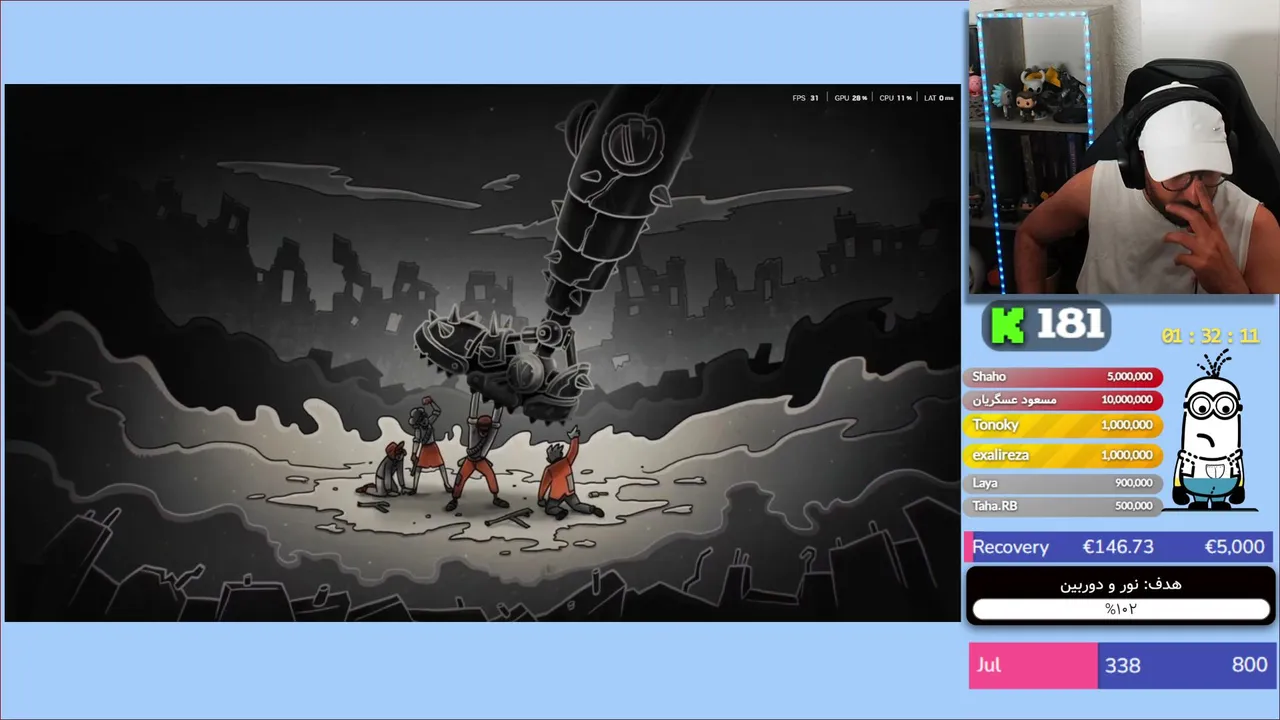Click the LAT 0 ms latency readout
This screenshot has height=720, width=1280.
tap(939, 98)
